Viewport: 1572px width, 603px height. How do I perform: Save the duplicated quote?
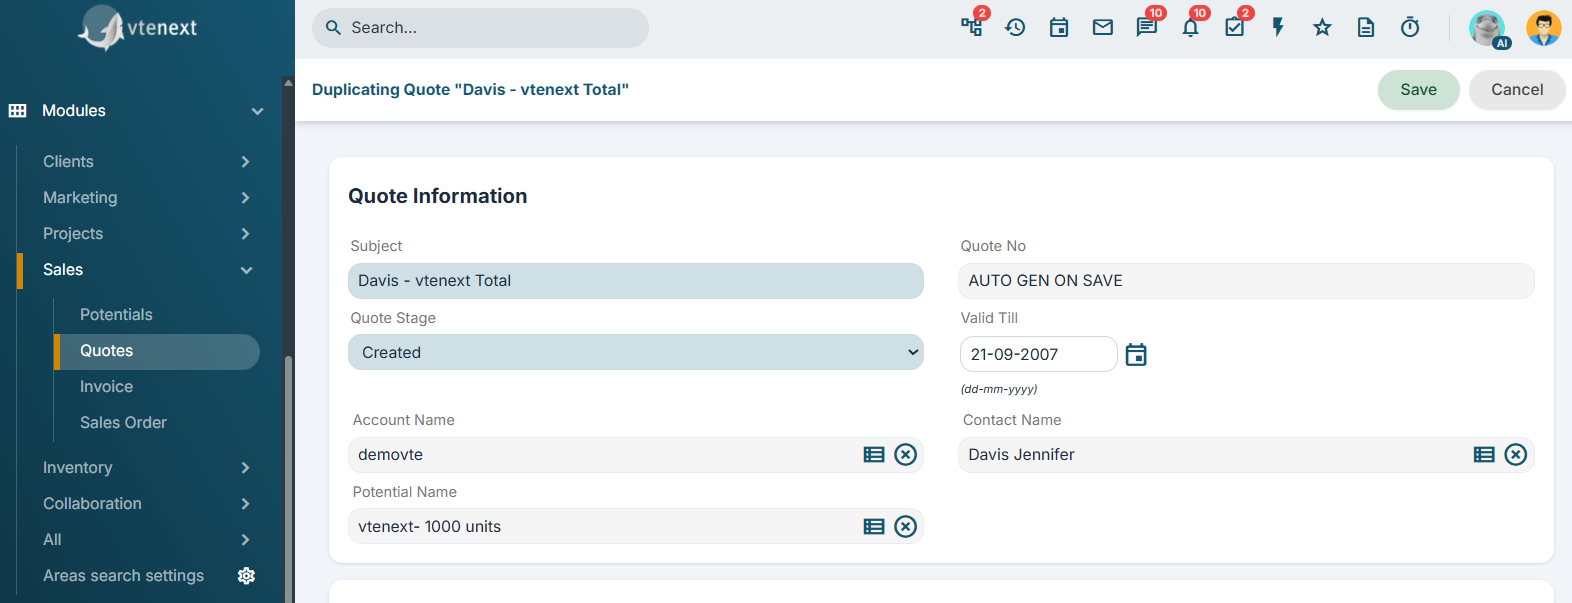(x=1418, y=90)
